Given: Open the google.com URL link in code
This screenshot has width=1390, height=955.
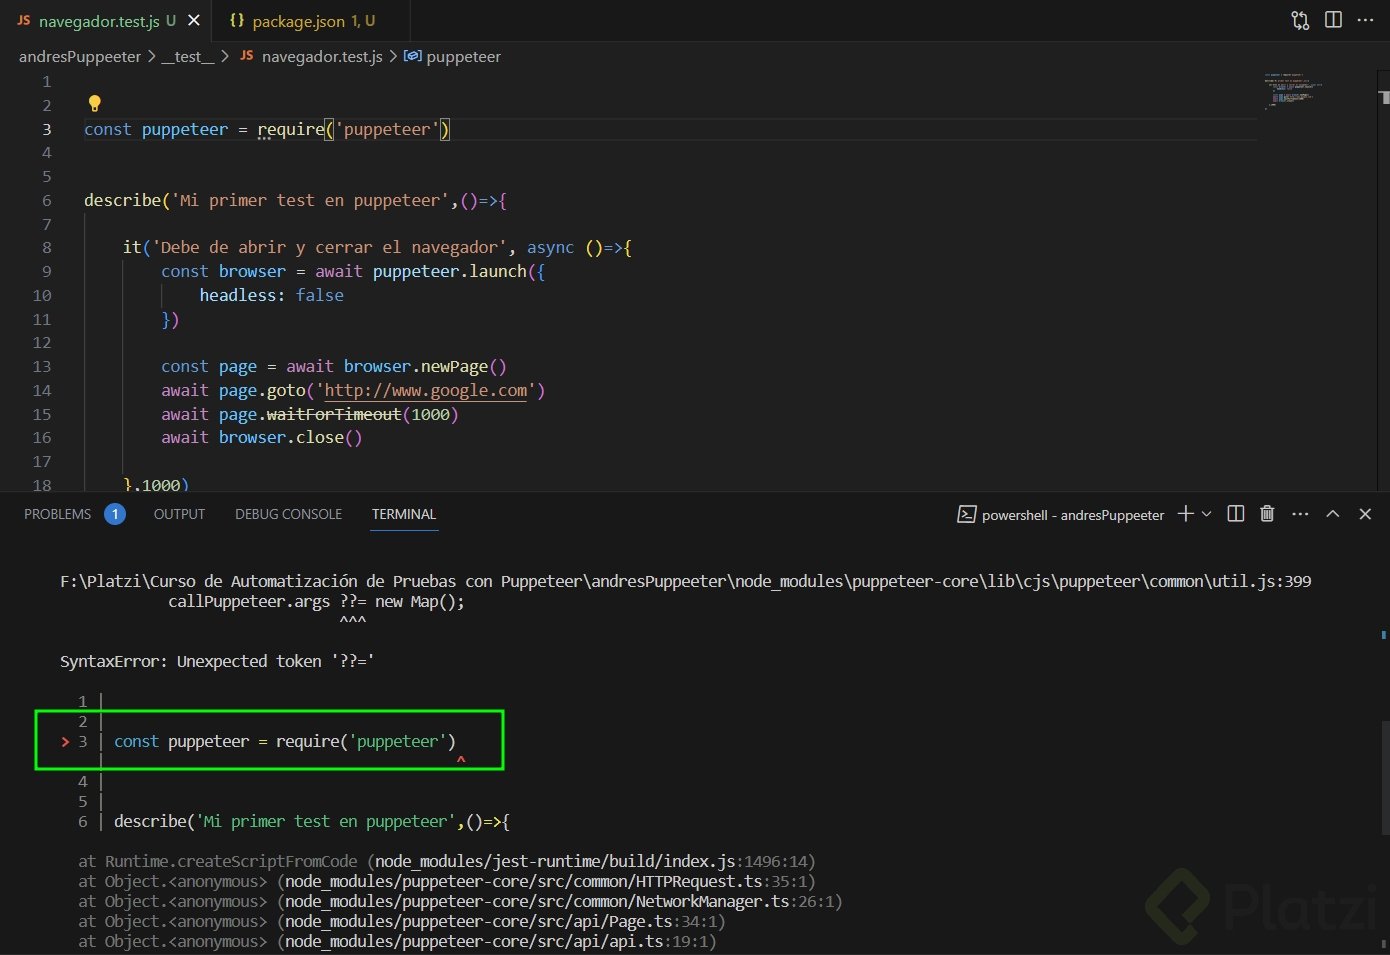Looking at the screenshot, I should (426, 391).
